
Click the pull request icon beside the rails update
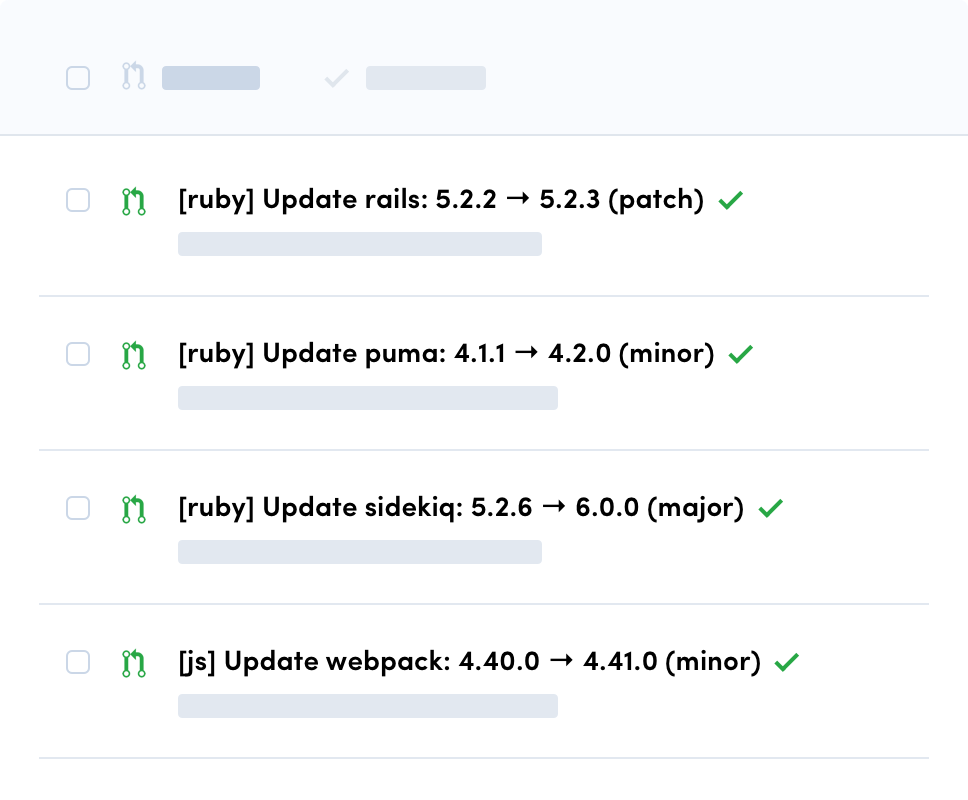click(x=134, y=201)
